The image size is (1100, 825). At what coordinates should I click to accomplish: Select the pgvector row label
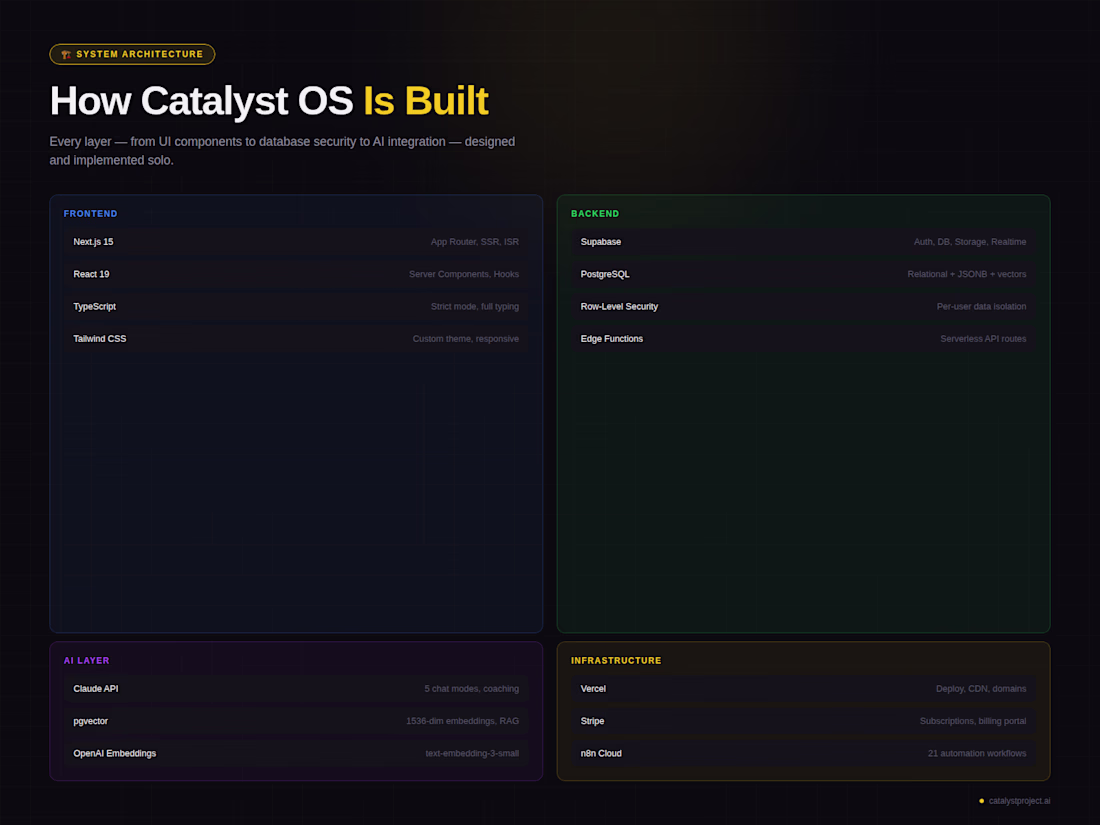(90, 721)
